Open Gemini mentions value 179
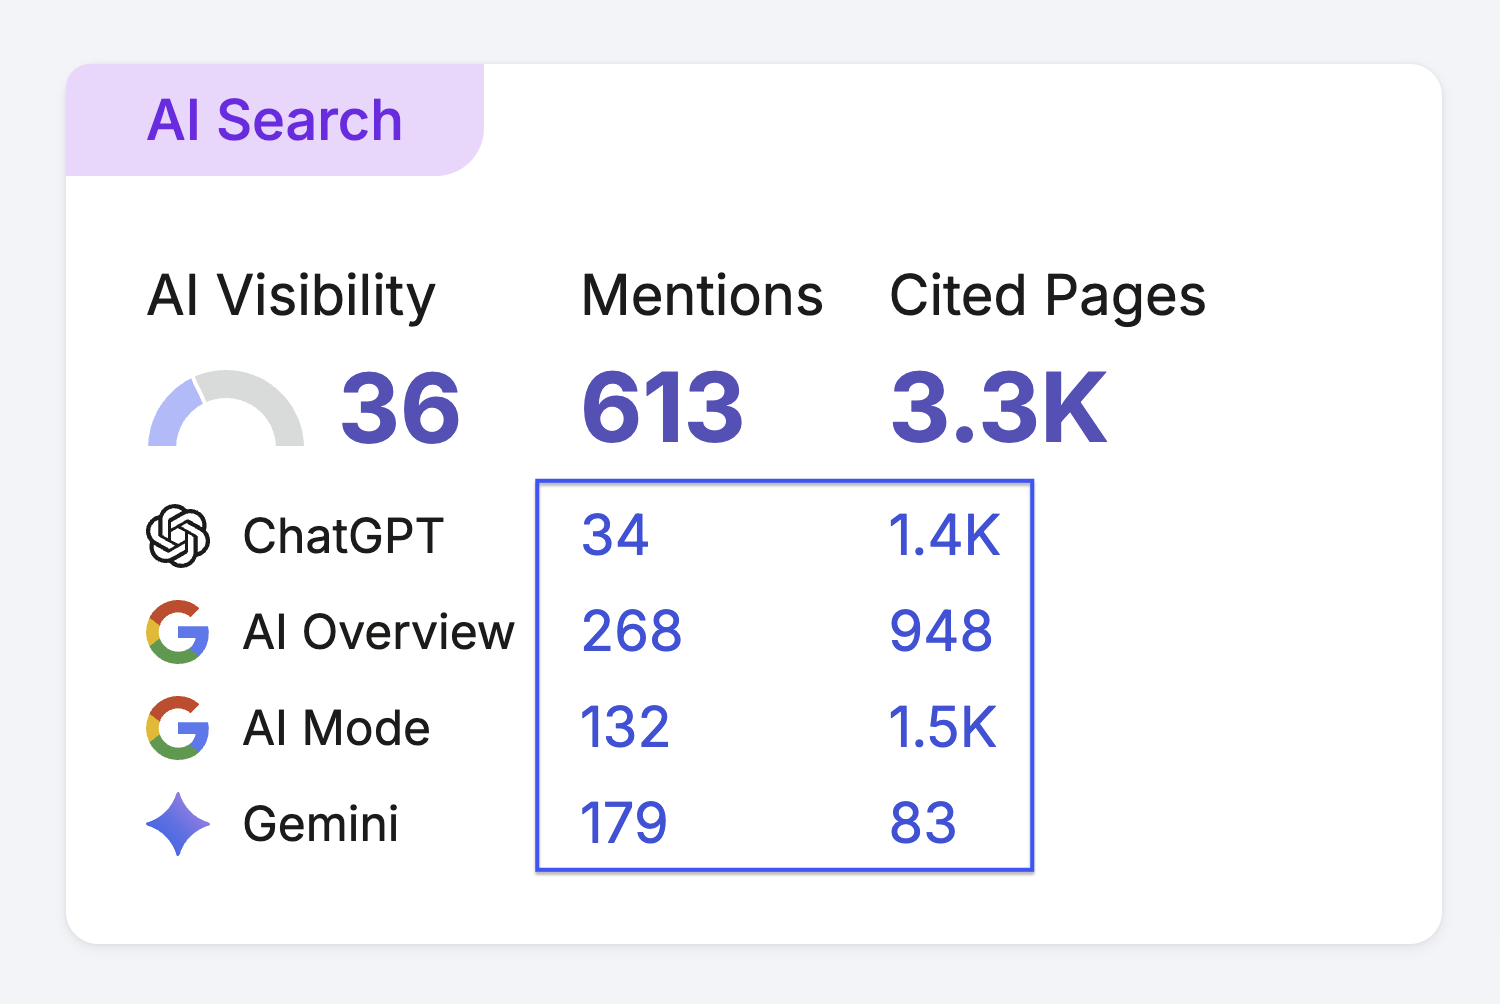Screen dimensions: 1500x1004 [x=624, y=824]
